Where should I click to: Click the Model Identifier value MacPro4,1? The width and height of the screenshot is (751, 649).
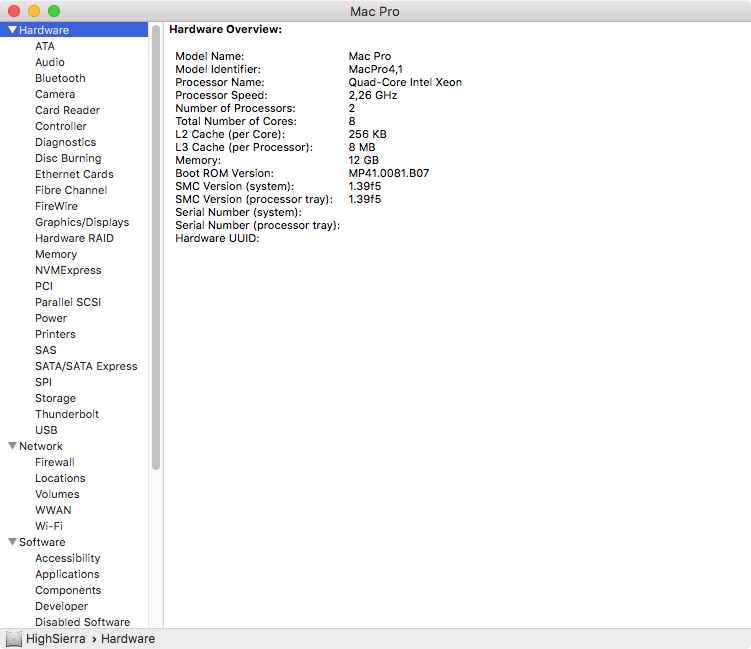click(376, 69)
